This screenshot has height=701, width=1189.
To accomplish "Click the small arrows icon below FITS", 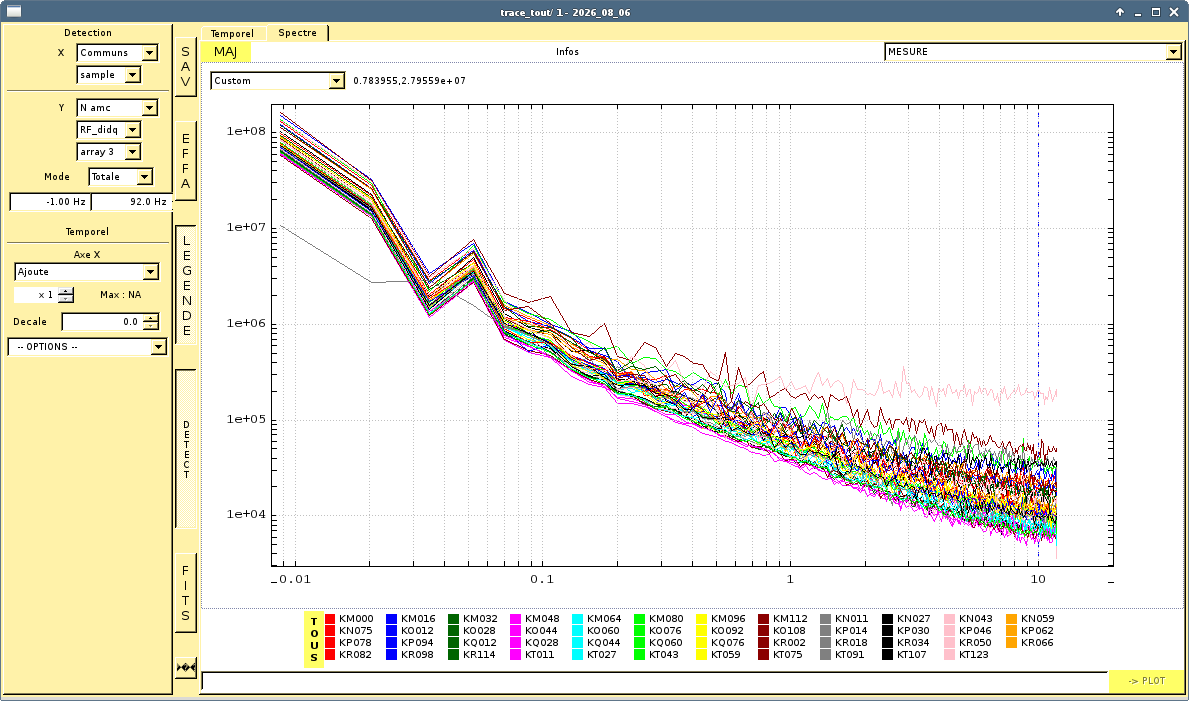I will coord(186,668).
